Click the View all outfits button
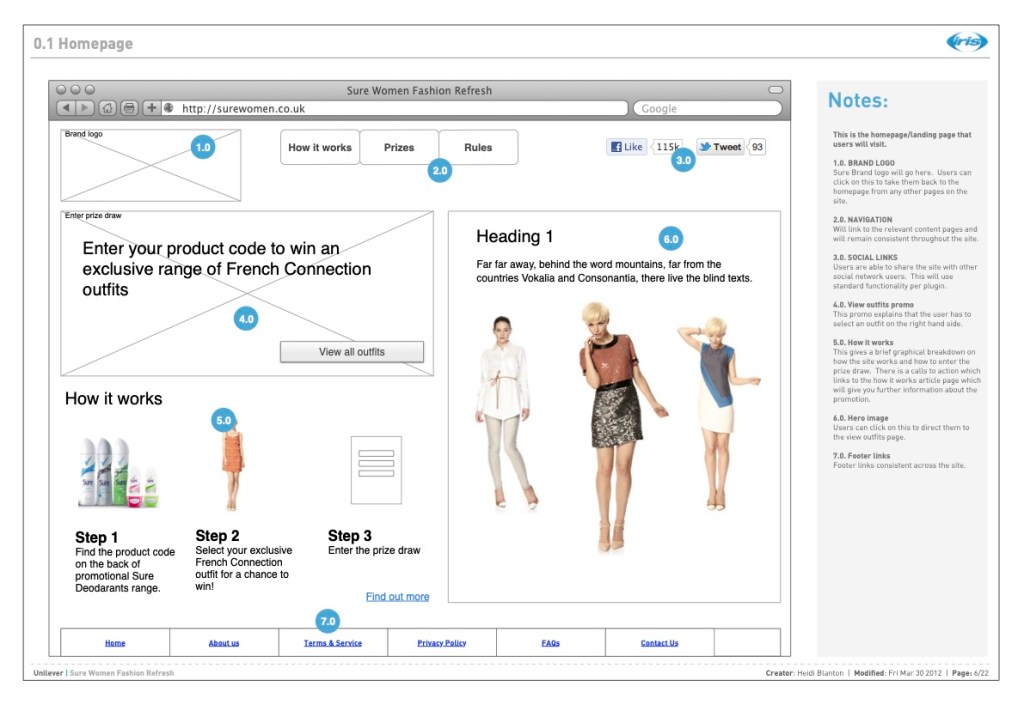This screenshot has height=723, width=1024. [x=352, y=352]
